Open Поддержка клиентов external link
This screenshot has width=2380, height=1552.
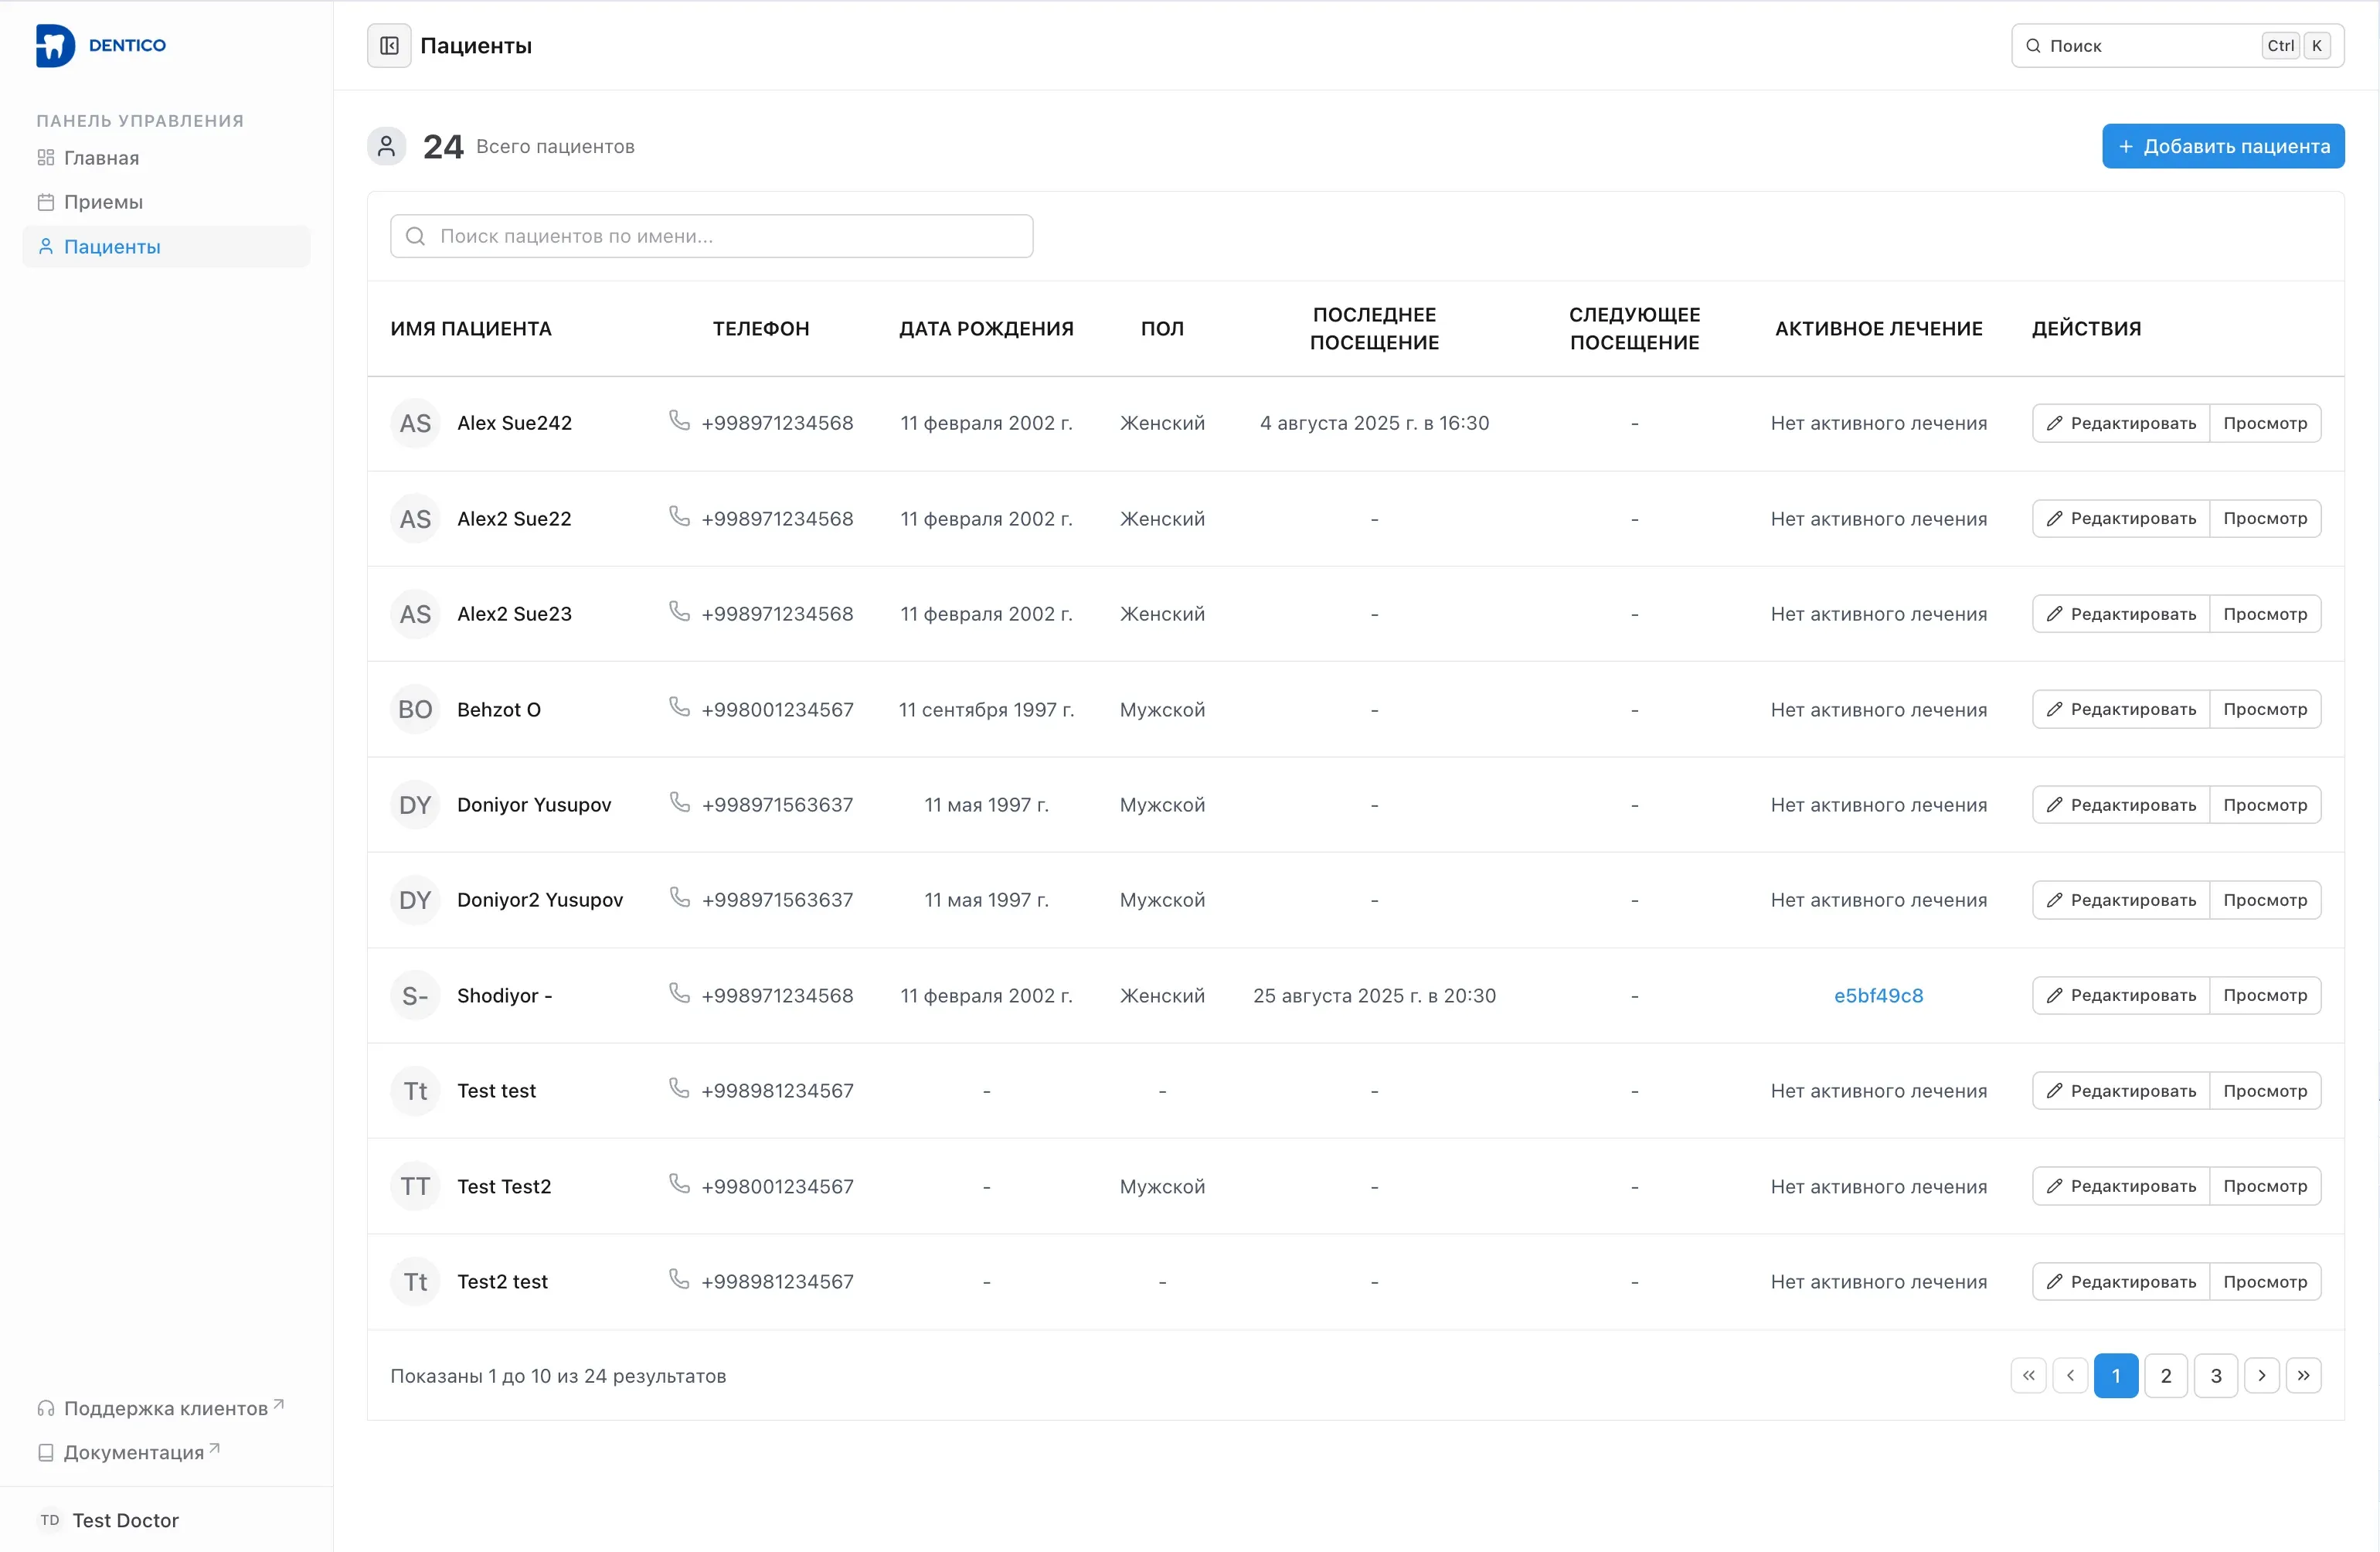pos(165,1408)
